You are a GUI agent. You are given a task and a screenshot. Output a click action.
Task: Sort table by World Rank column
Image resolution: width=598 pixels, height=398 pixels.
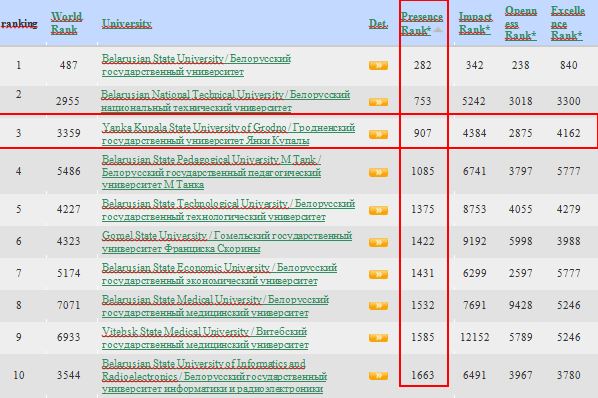pyautogui.click(x=66, y=23)
